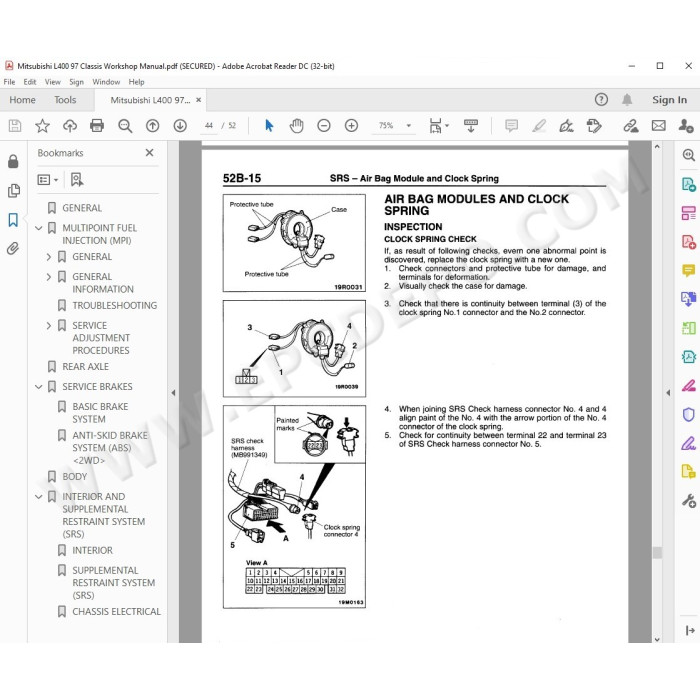Send file by email envelope icon
This screenshot has height=700, width=700.
click(658, 126)
